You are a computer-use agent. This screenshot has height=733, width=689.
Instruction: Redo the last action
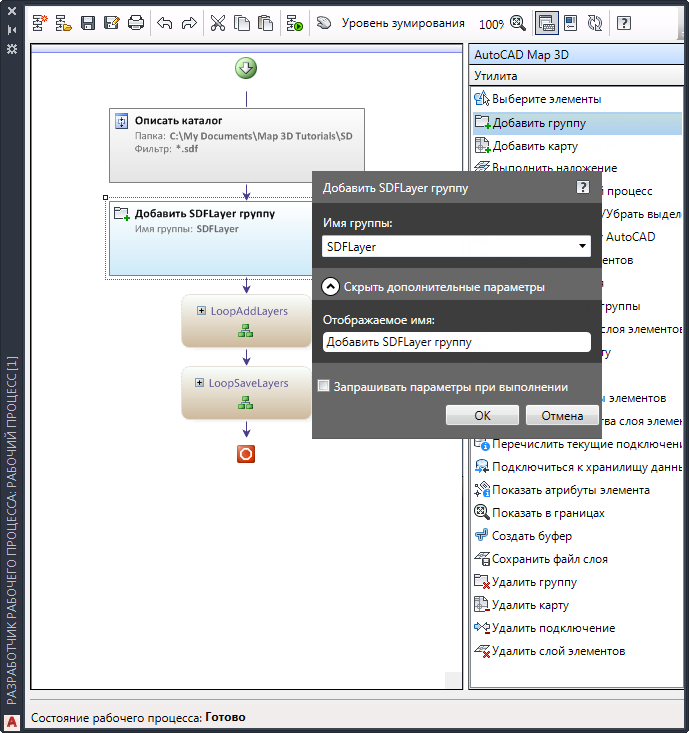(x=189, y=22)
